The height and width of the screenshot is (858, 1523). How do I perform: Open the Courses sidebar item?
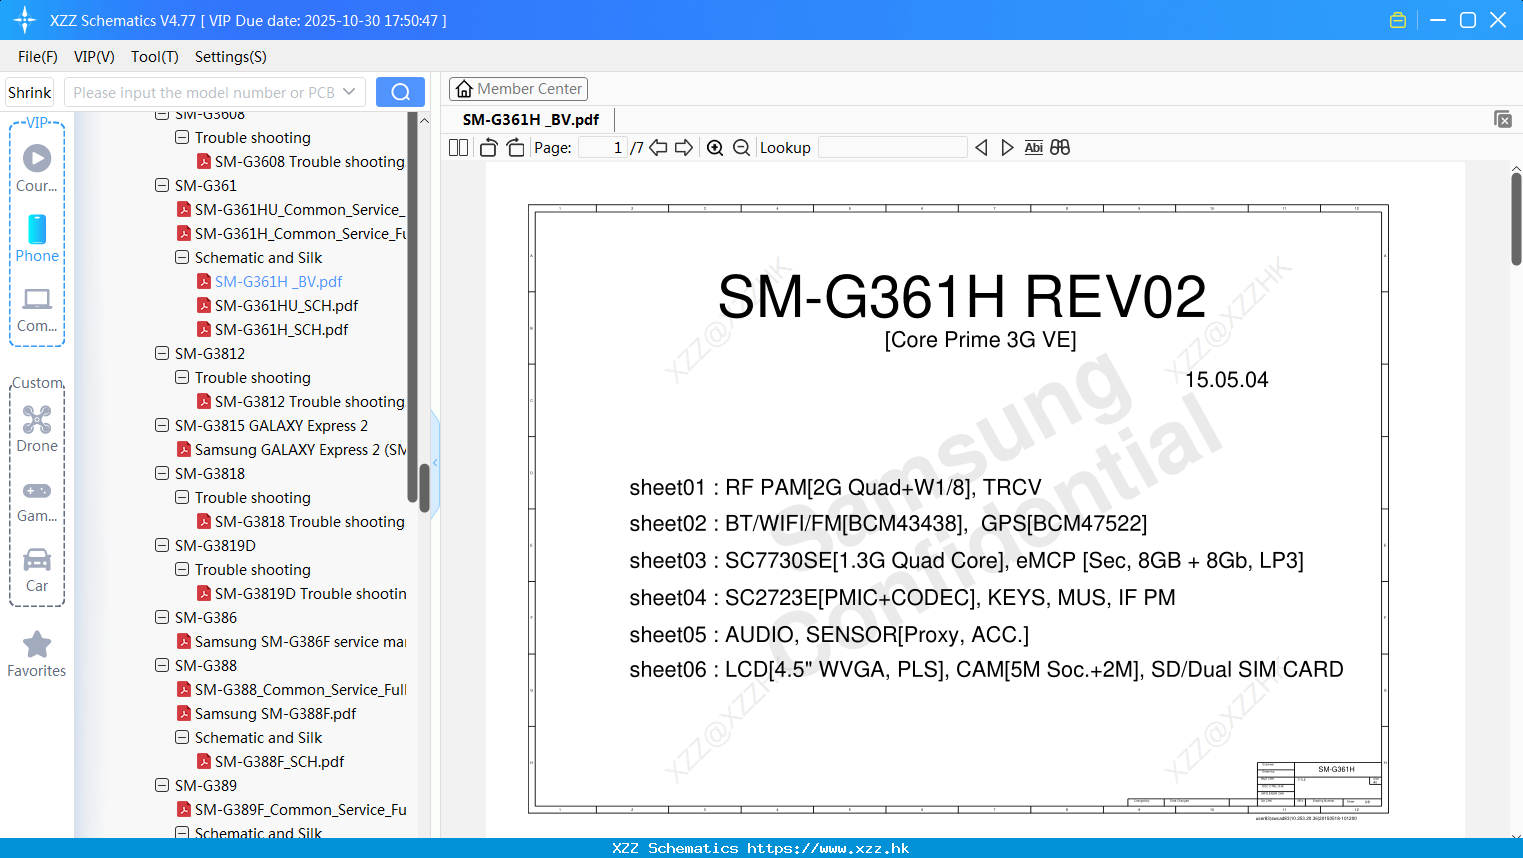point(37,168)
